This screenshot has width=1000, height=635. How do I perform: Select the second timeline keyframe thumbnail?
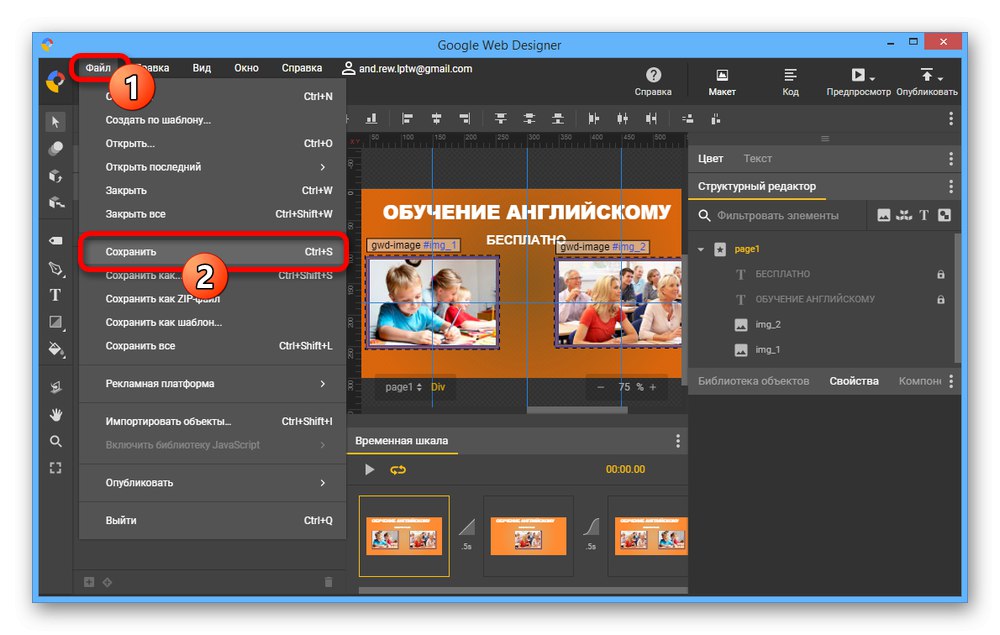[528, 537]
